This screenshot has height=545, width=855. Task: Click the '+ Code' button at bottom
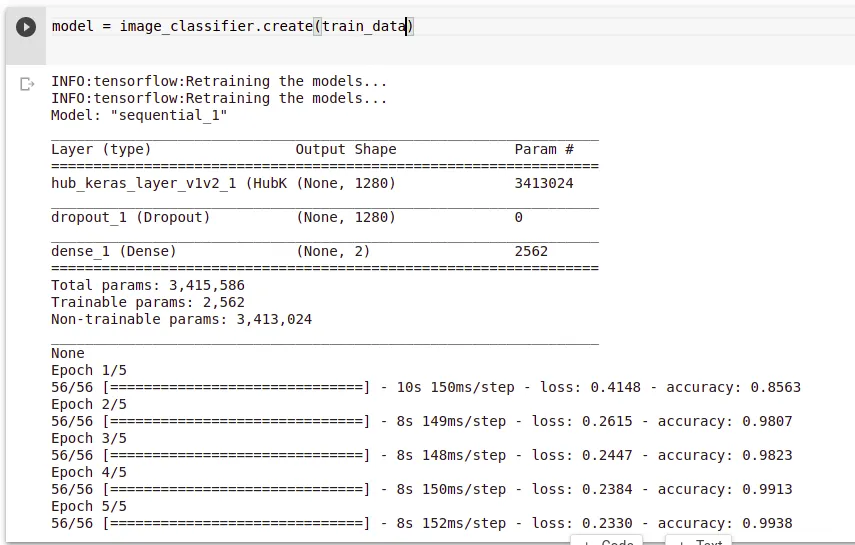607,541
